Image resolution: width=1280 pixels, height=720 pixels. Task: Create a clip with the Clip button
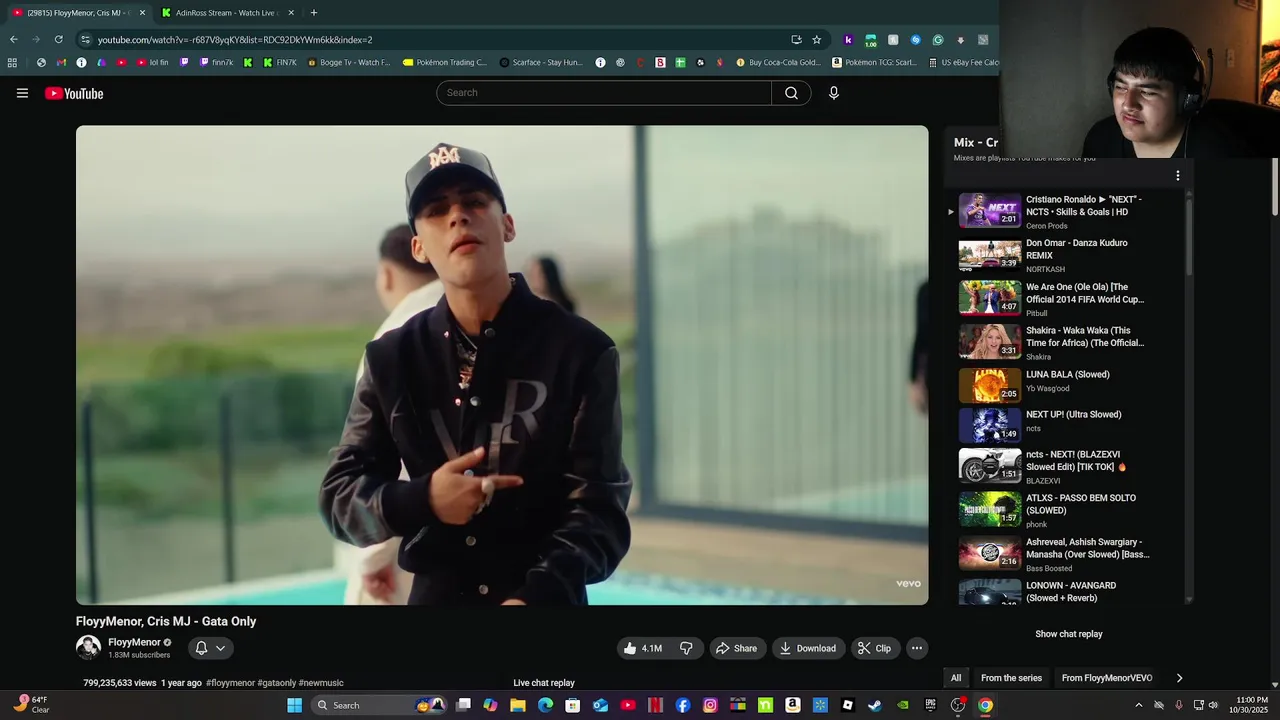874,648
